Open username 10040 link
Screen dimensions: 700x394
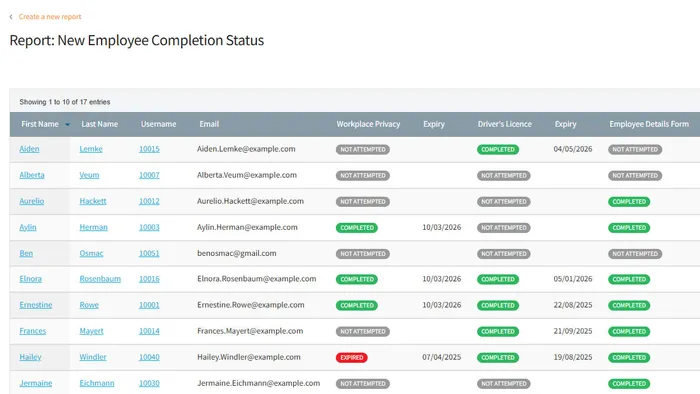click(149, 357)
